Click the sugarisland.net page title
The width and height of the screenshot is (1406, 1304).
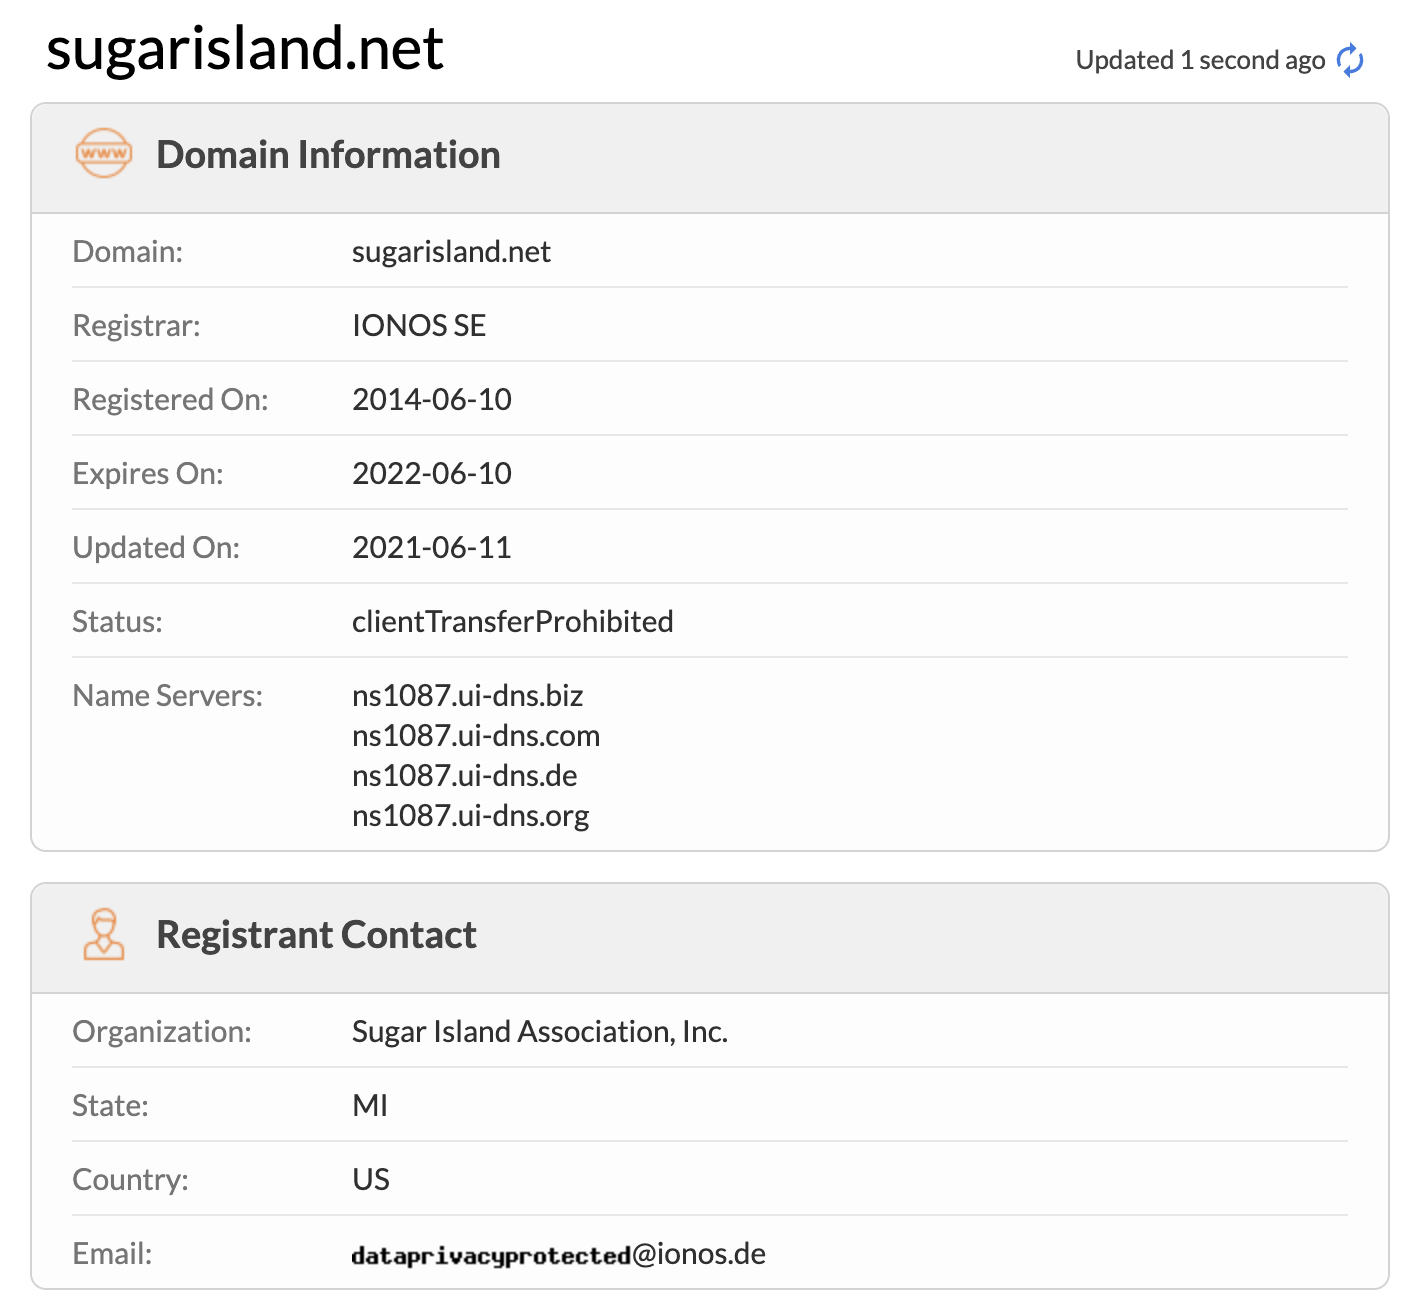point(245,48)
